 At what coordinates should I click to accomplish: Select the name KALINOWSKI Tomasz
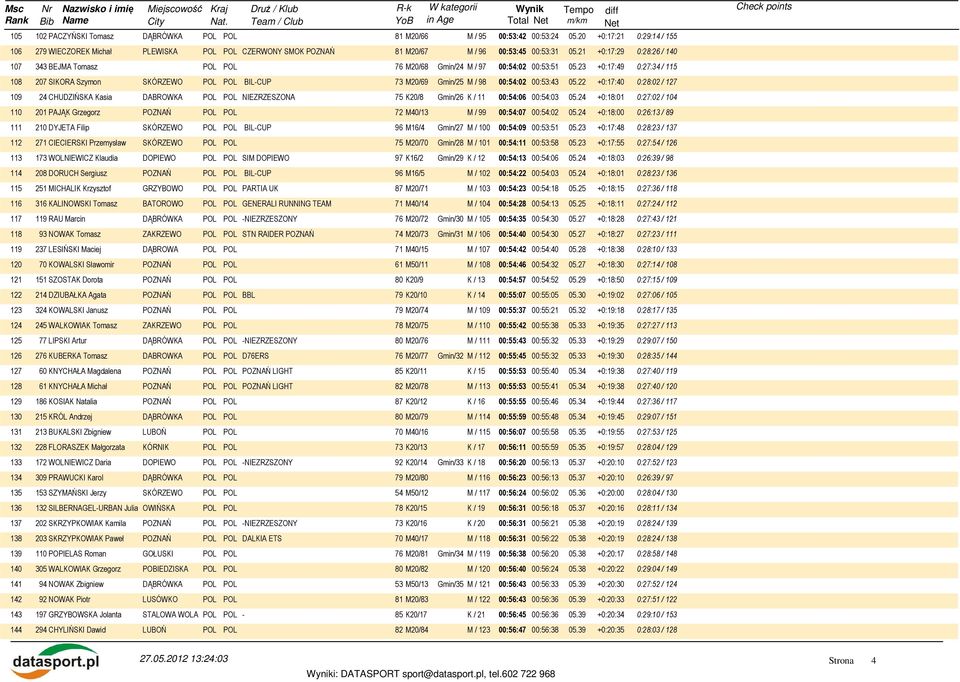(x=83, y=204)
